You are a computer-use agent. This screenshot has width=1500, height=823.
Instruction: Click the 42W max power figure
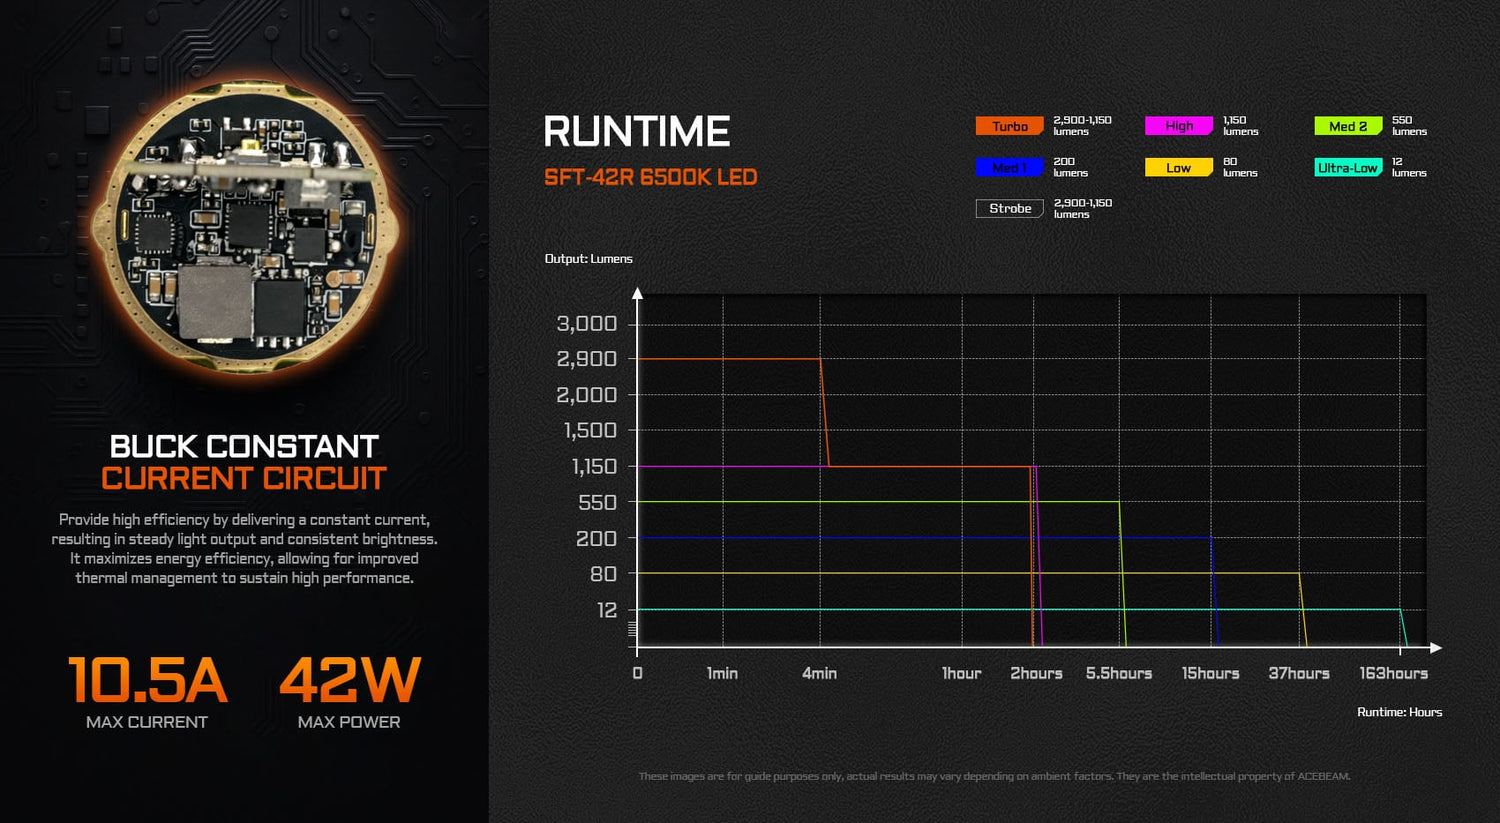(349, 681)
